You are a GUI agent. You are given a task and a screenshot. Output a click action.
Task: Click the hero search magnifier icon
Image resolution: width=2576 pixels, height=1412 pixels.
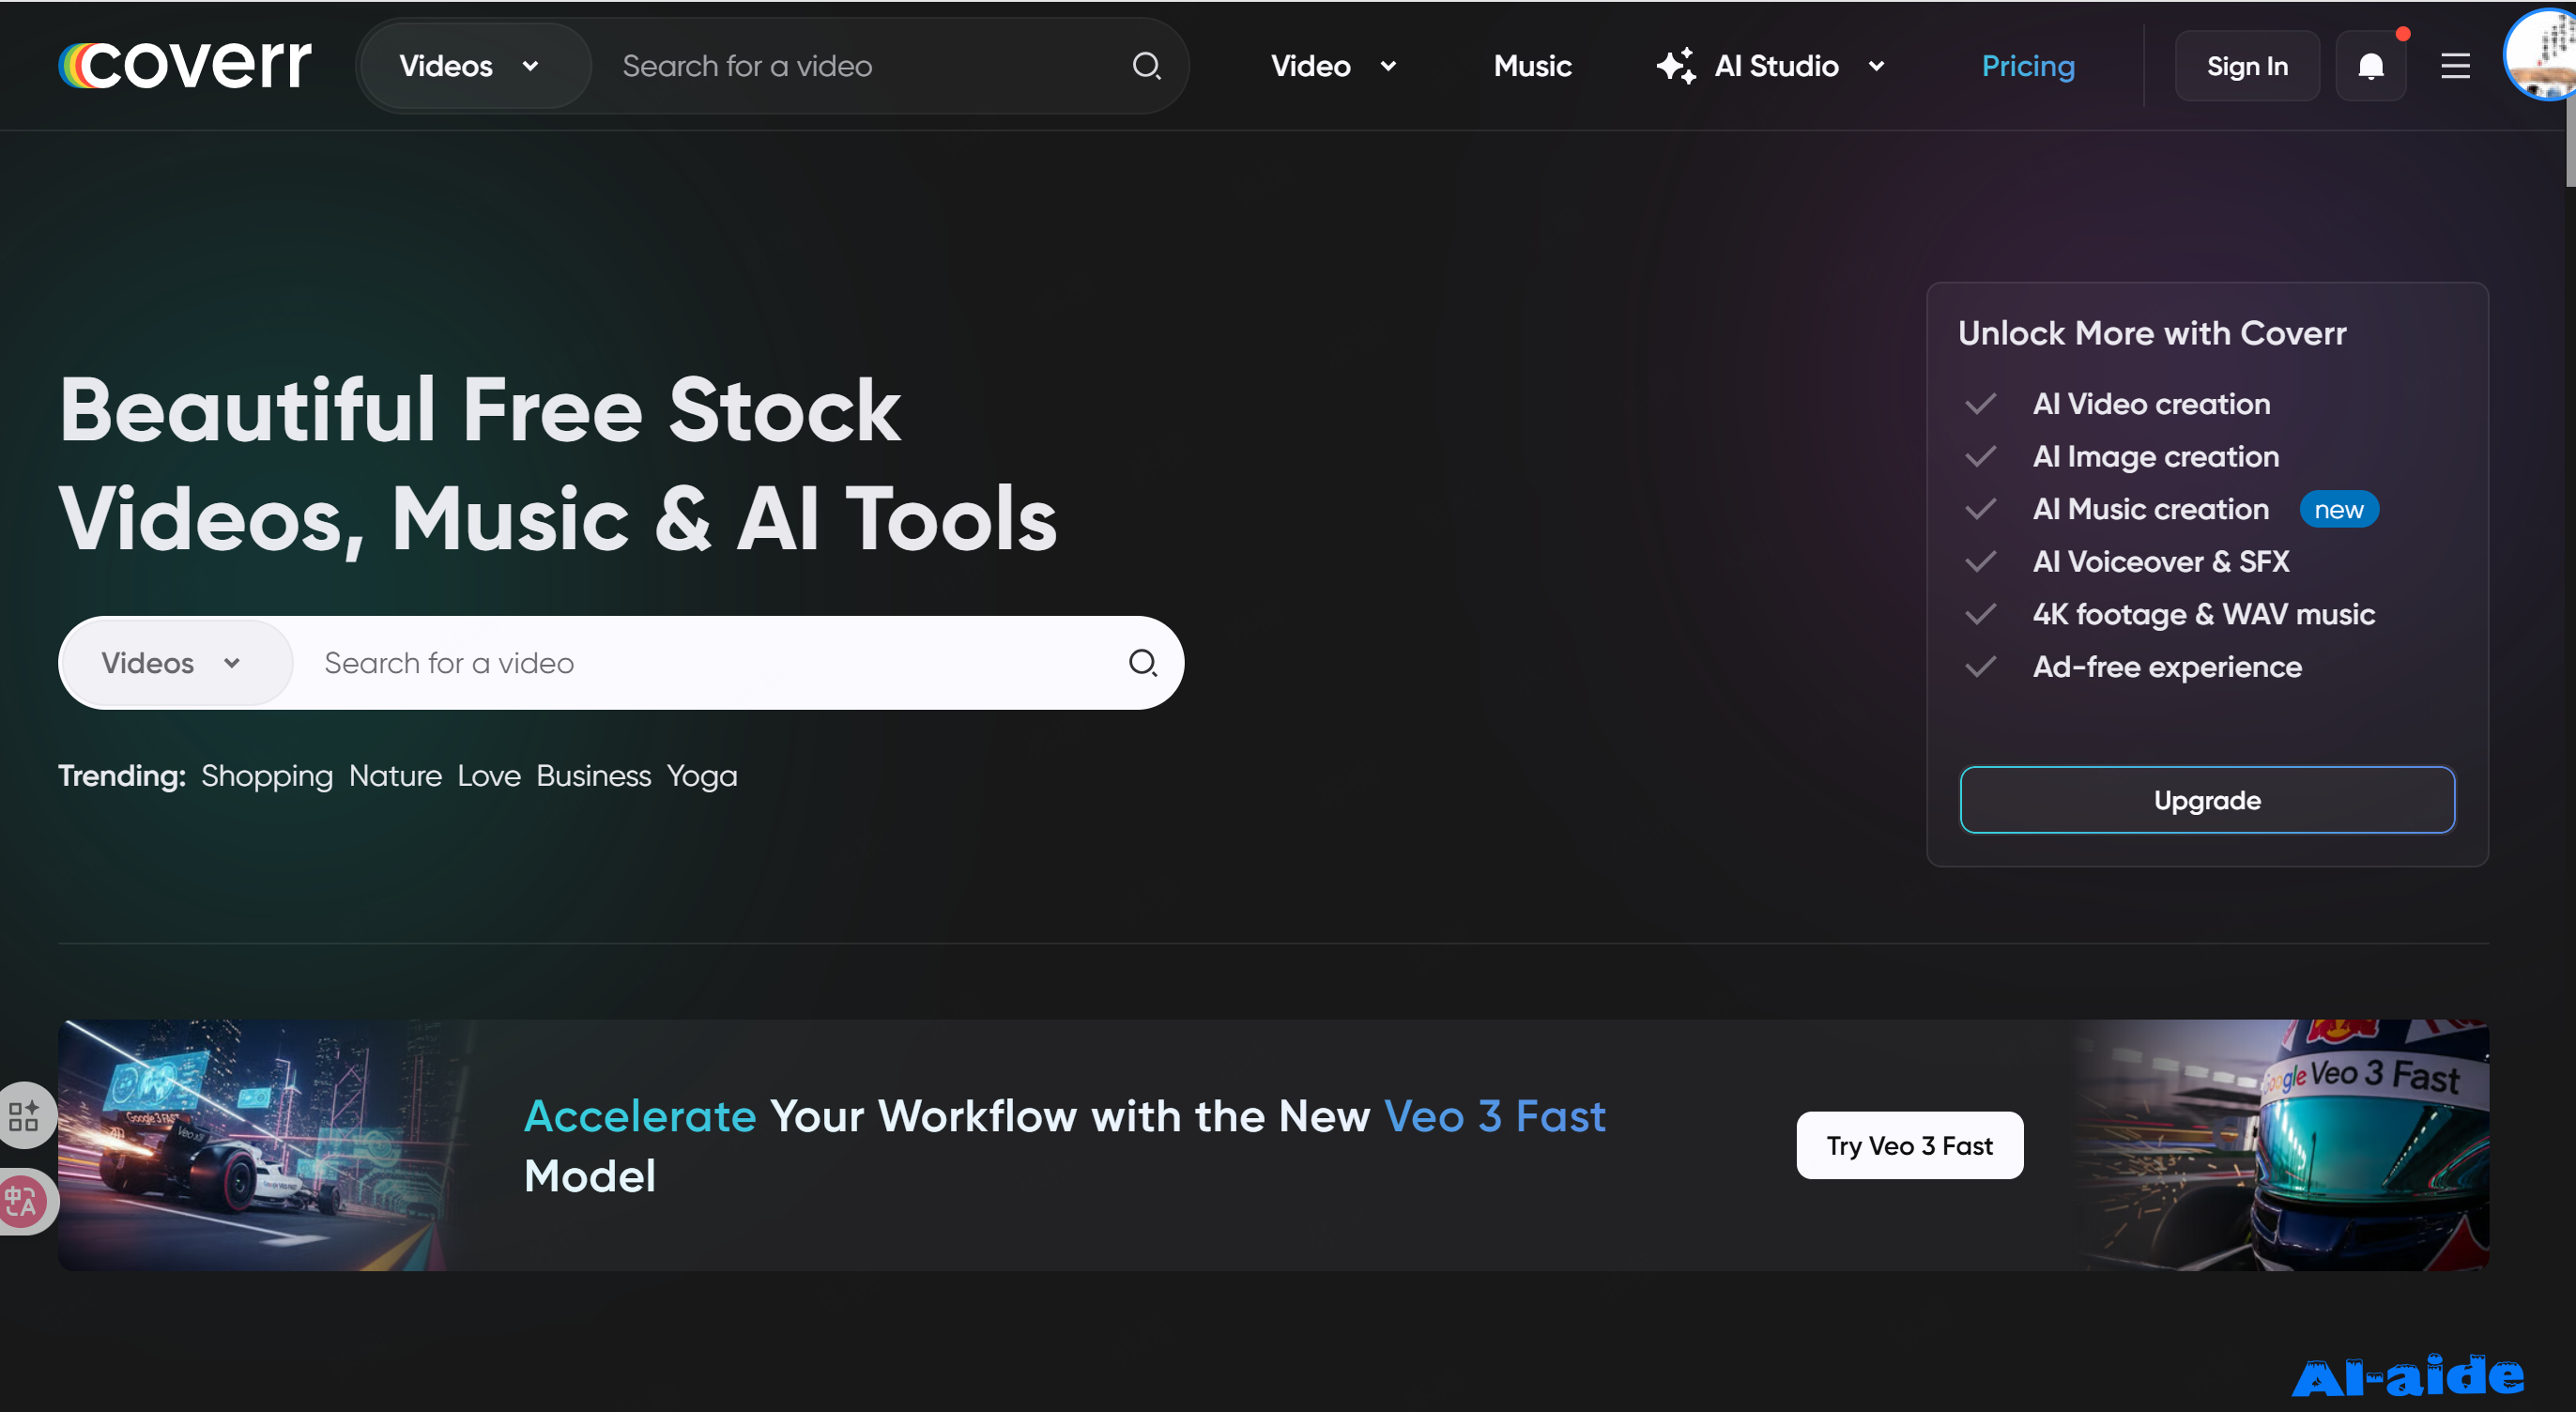(x=1142, y=663)
